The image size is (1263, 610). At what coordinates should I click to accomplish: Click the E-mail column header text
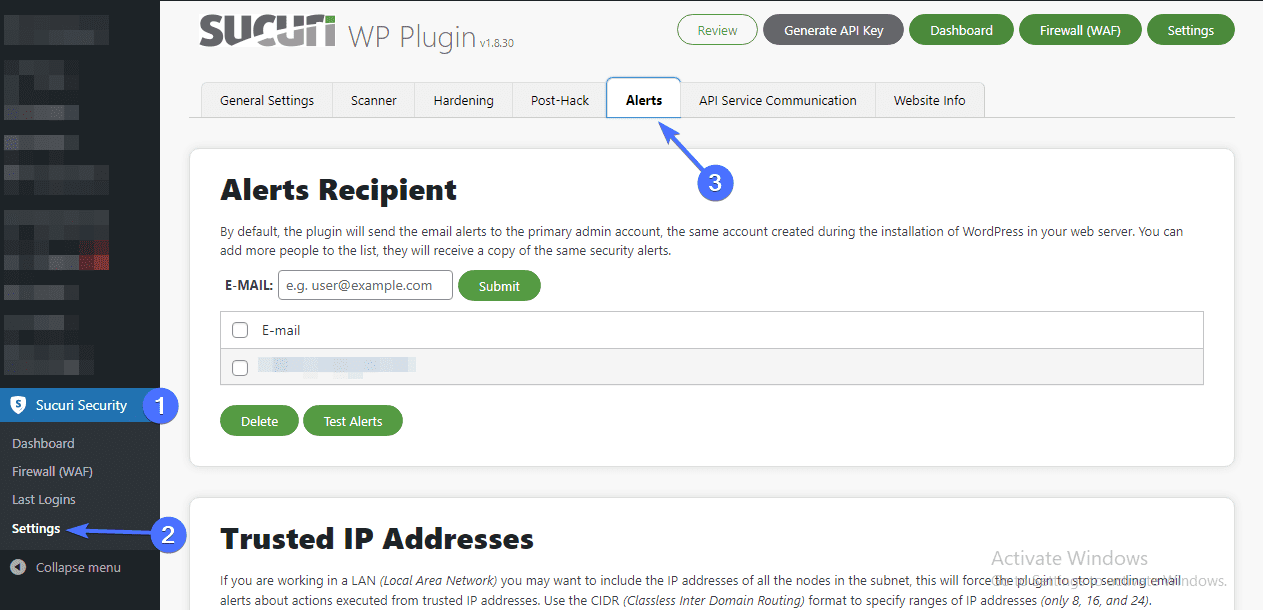pos(281,330)
